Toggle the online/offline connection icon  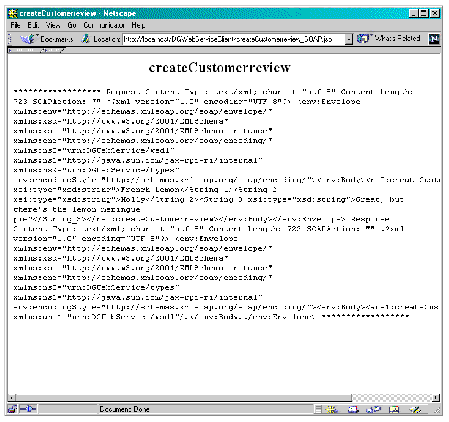point(27,409)
